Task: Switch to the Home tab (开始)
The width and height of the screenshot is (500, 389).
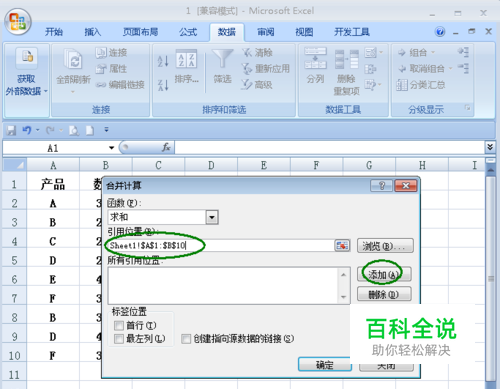Action: click(54, 32)
